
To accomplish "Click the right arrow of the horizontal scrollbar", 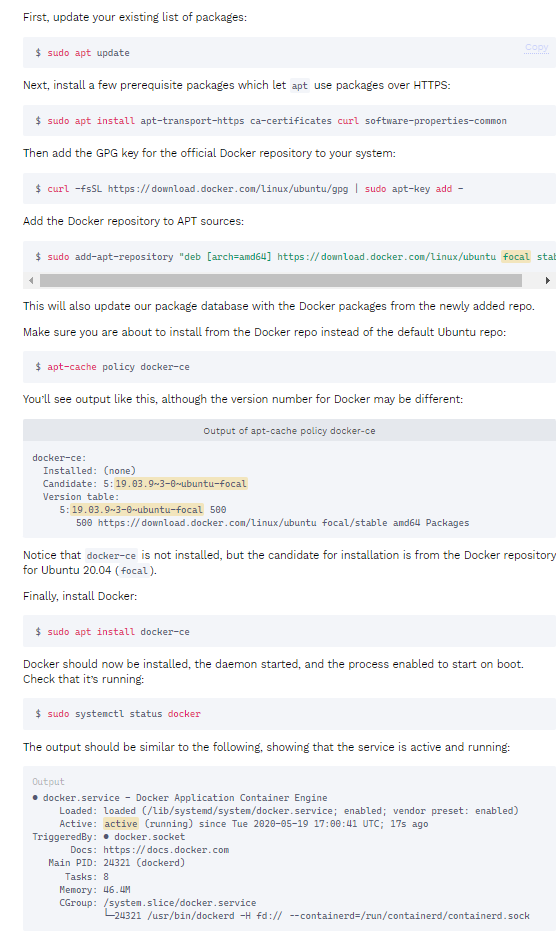I will pos(547,280).
